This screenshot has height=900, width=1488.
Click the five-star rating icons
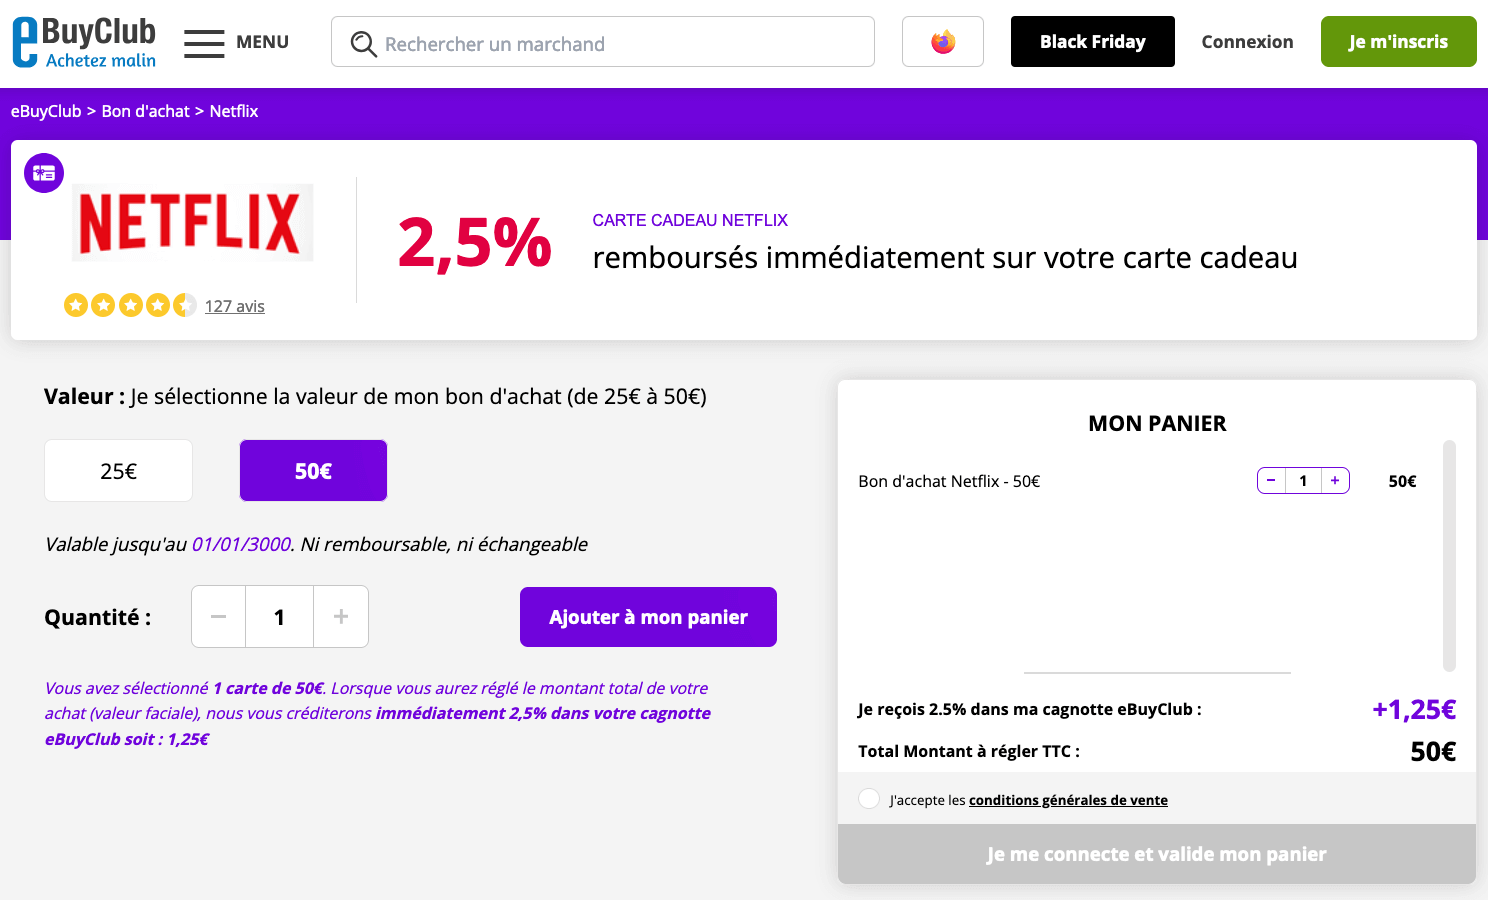[130, 305]
